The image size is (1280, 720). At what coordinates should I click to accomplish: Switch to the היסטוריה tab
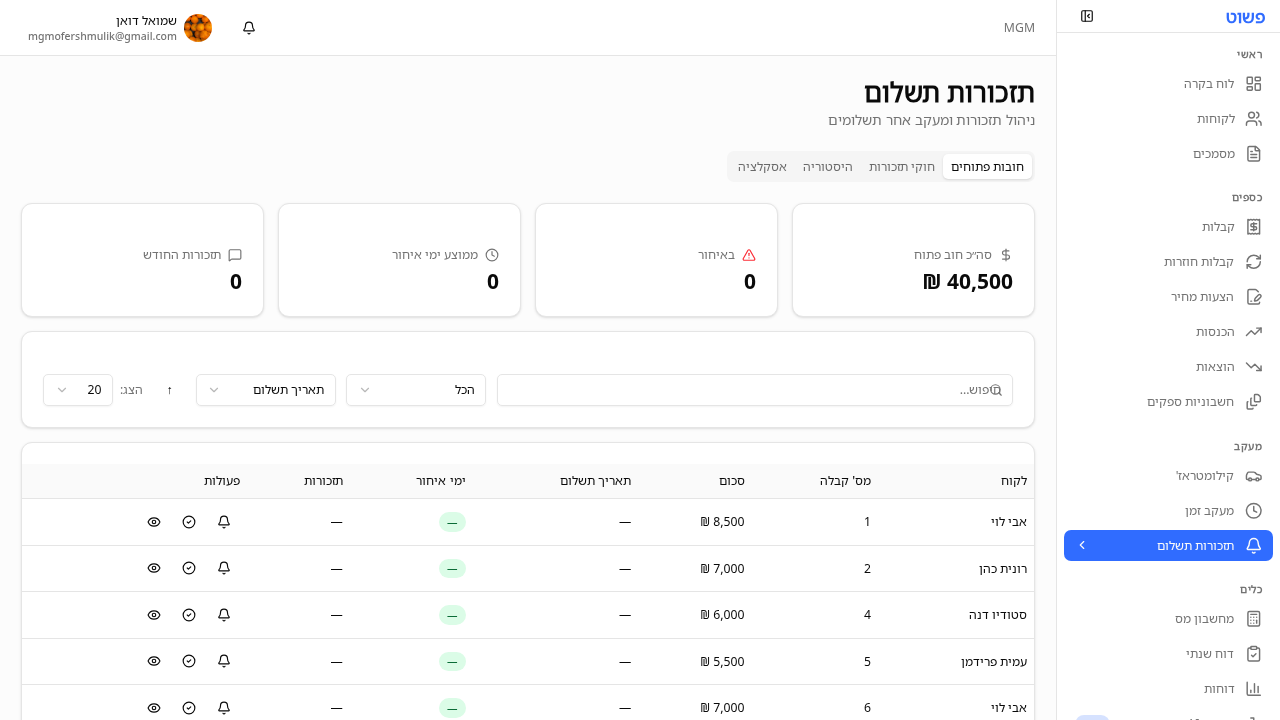tap(828, 166)
